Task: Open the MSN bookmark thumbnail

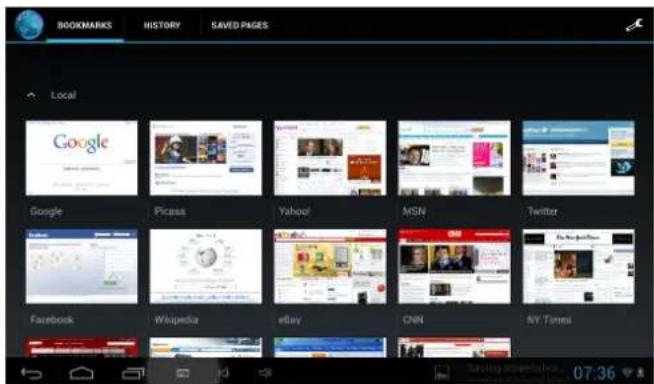Action: [x=454, y=158]
